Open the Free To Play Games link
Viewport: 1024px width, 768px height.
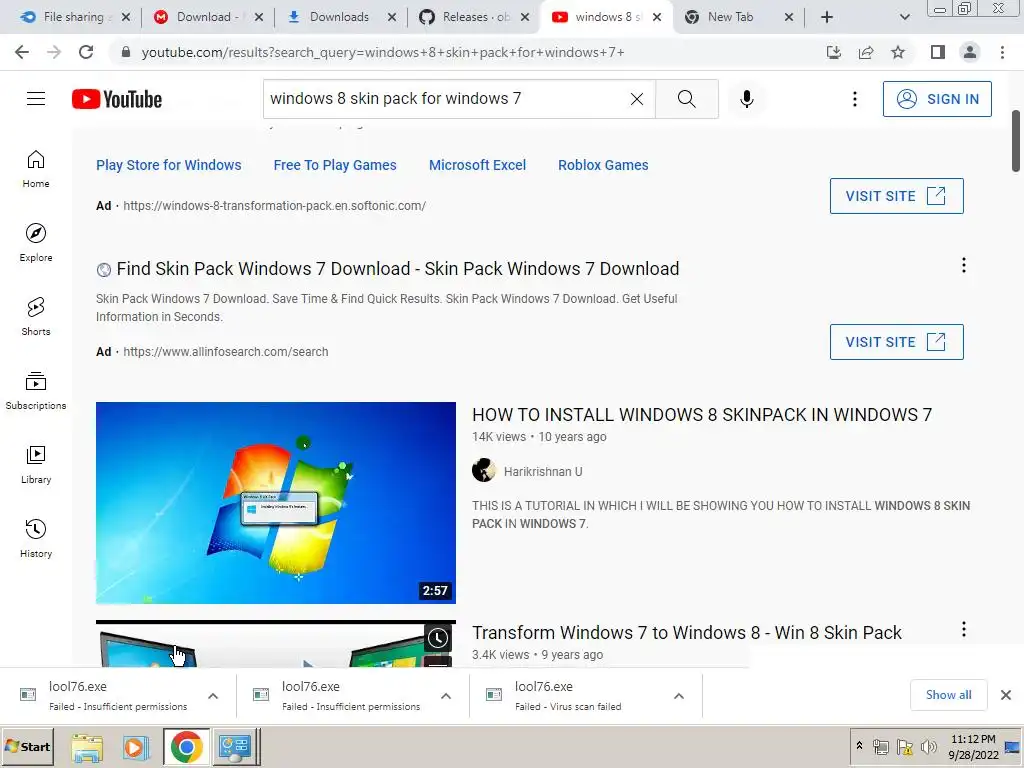(335, 165)
